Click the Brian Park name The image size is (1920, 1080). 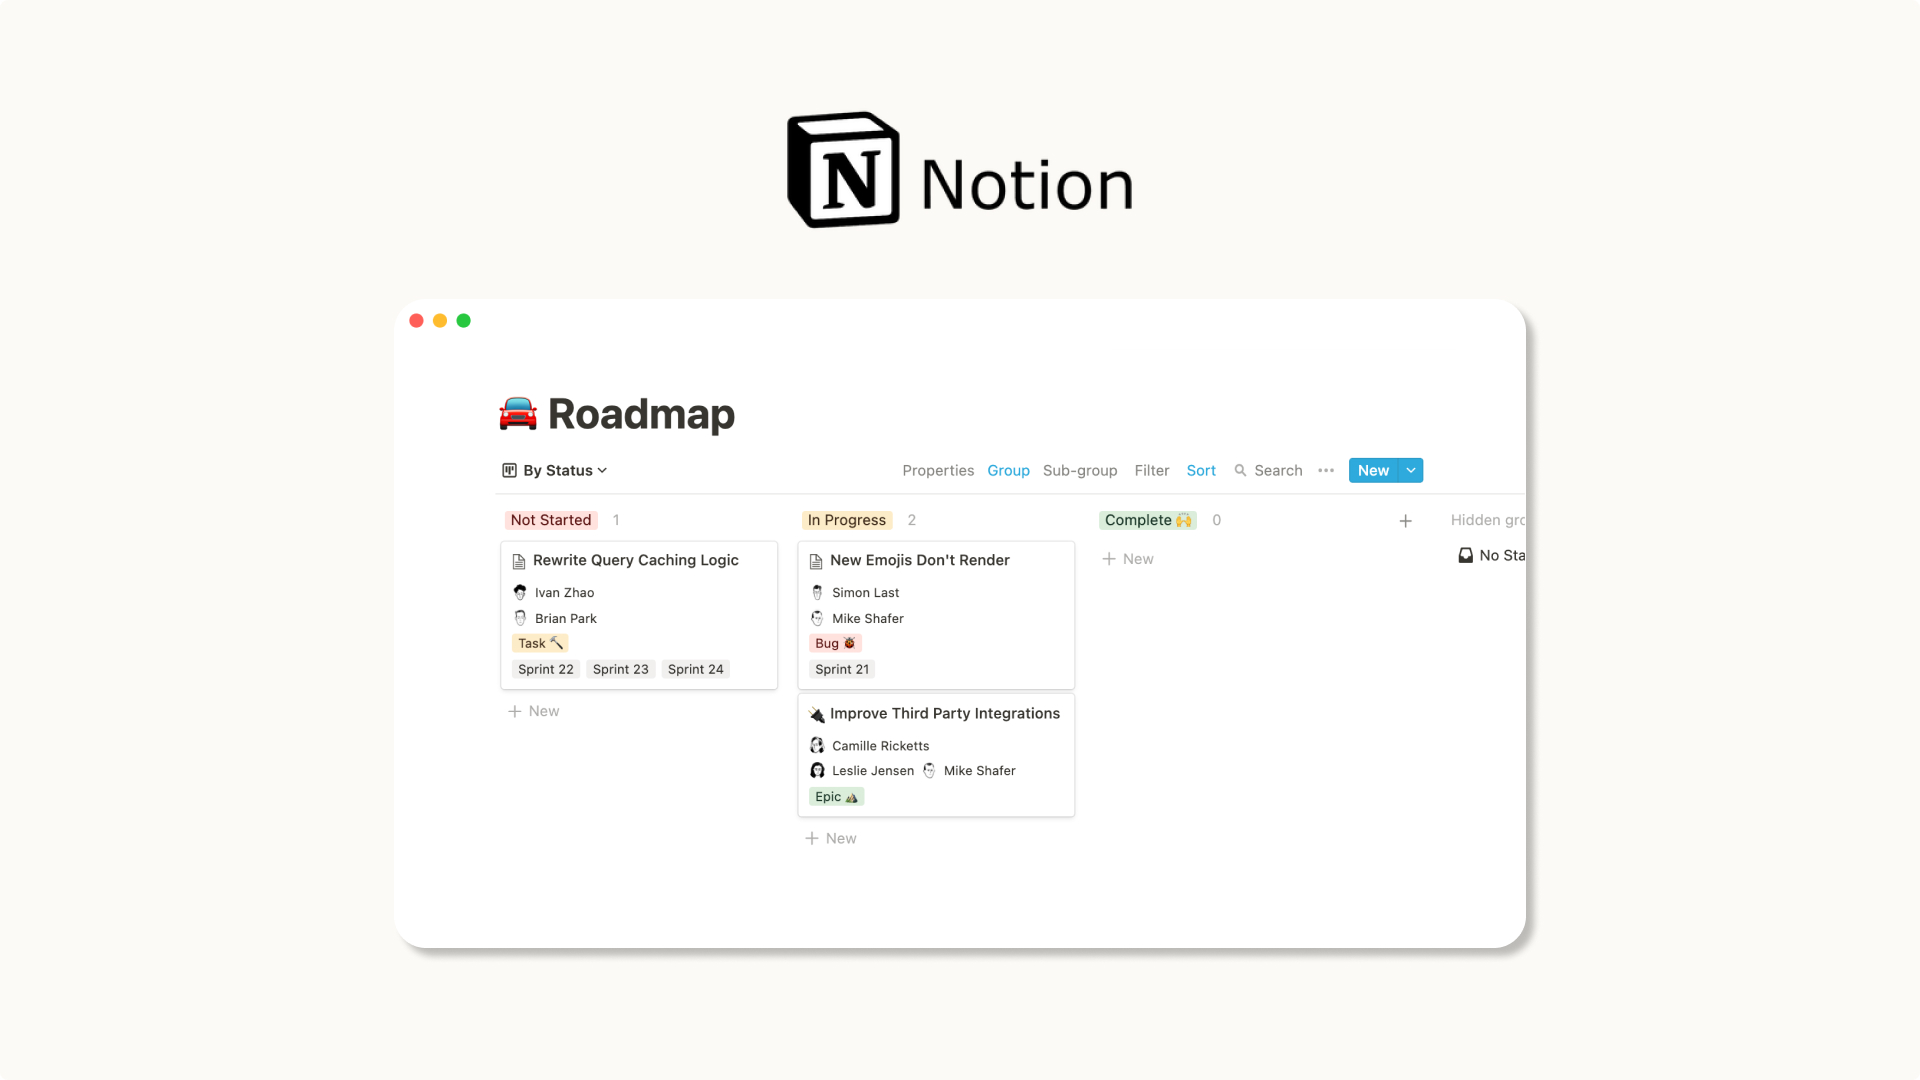(565, 619)
